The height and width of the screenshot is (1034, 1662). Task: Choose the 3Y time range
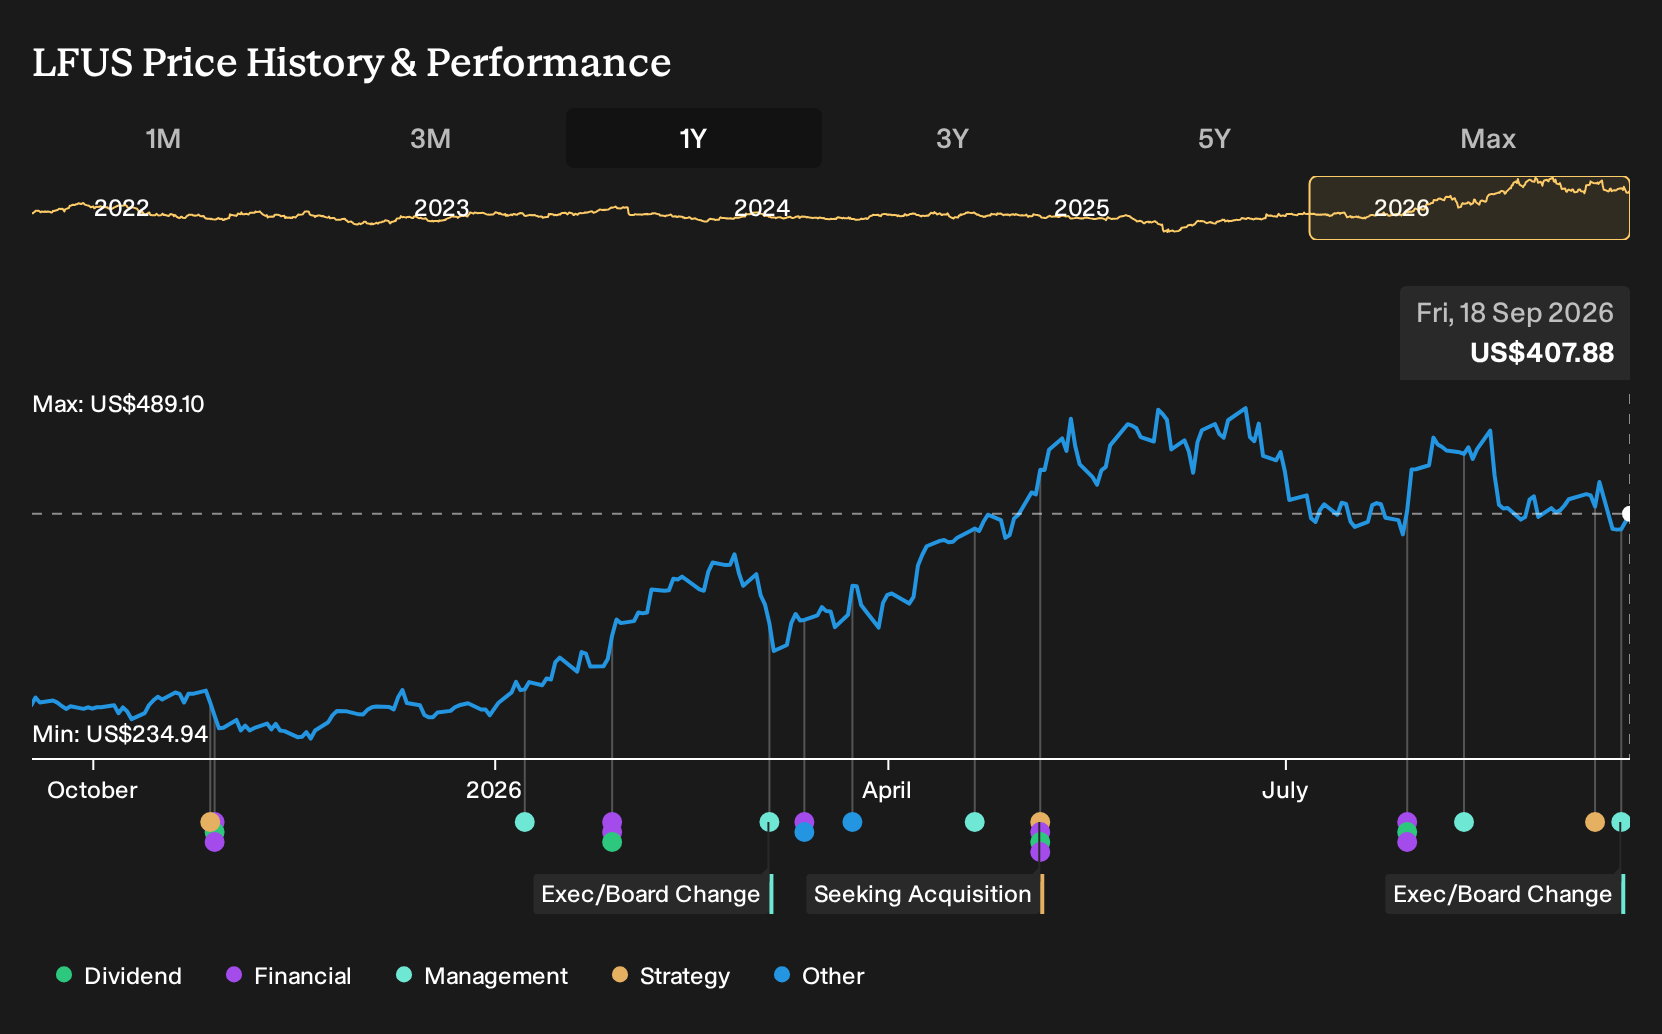coord(952,138)
